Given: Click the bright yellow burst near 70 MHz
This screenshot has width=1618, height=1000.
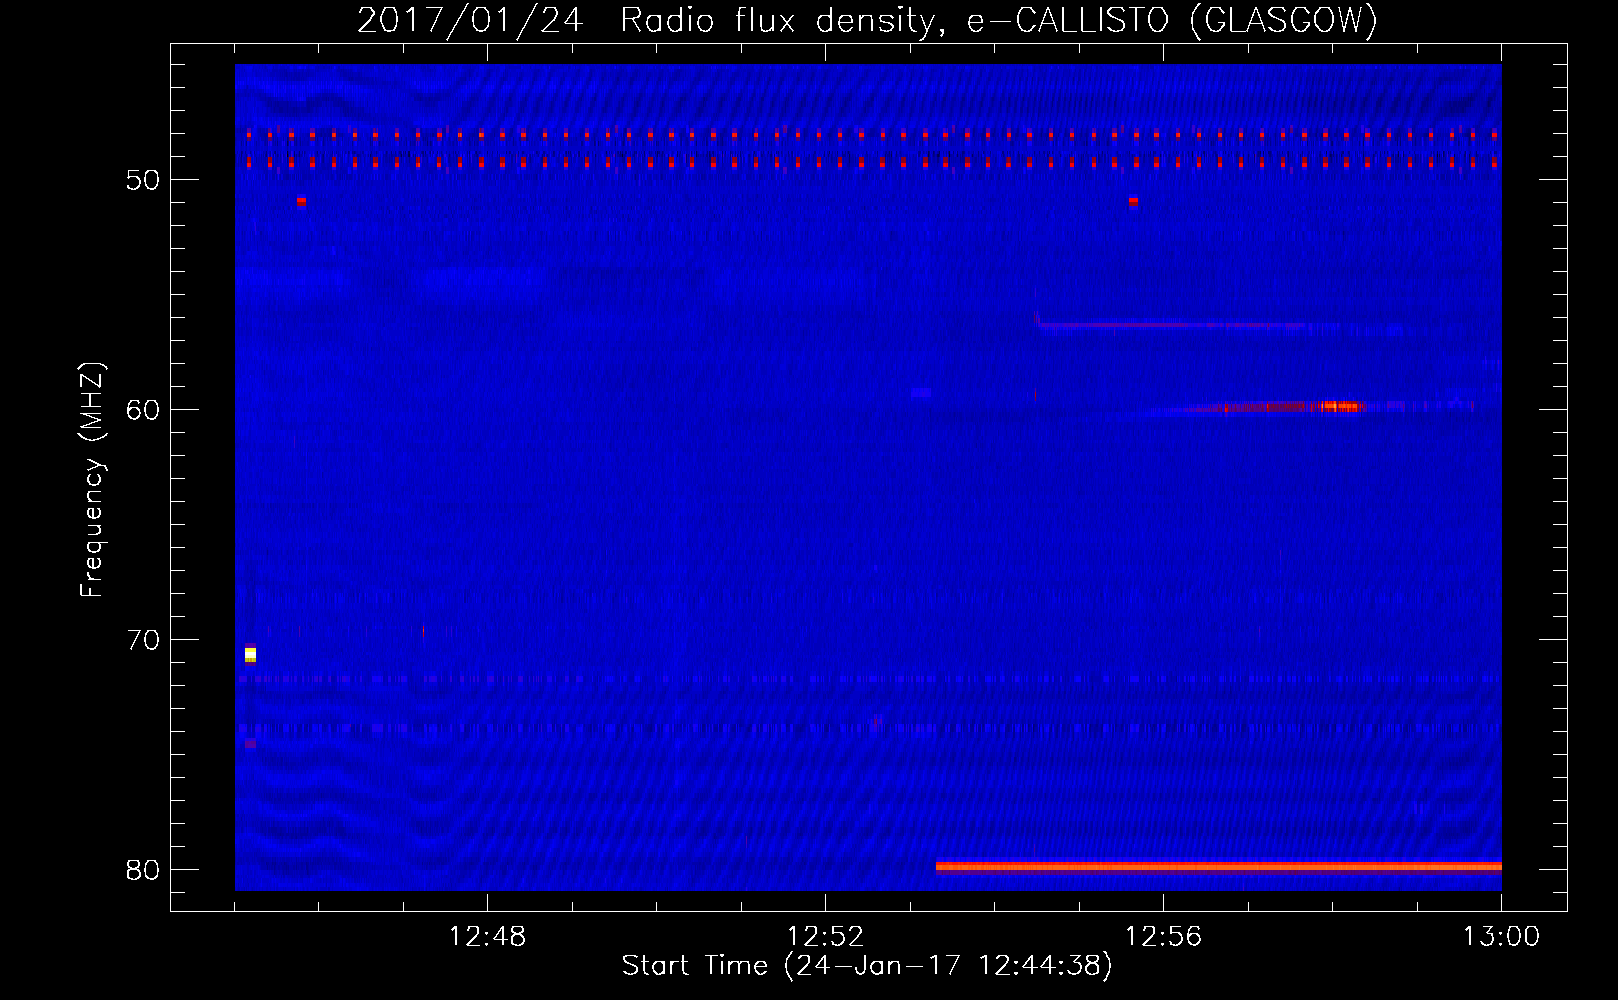Looking at the screenshot, I should 250,654.
